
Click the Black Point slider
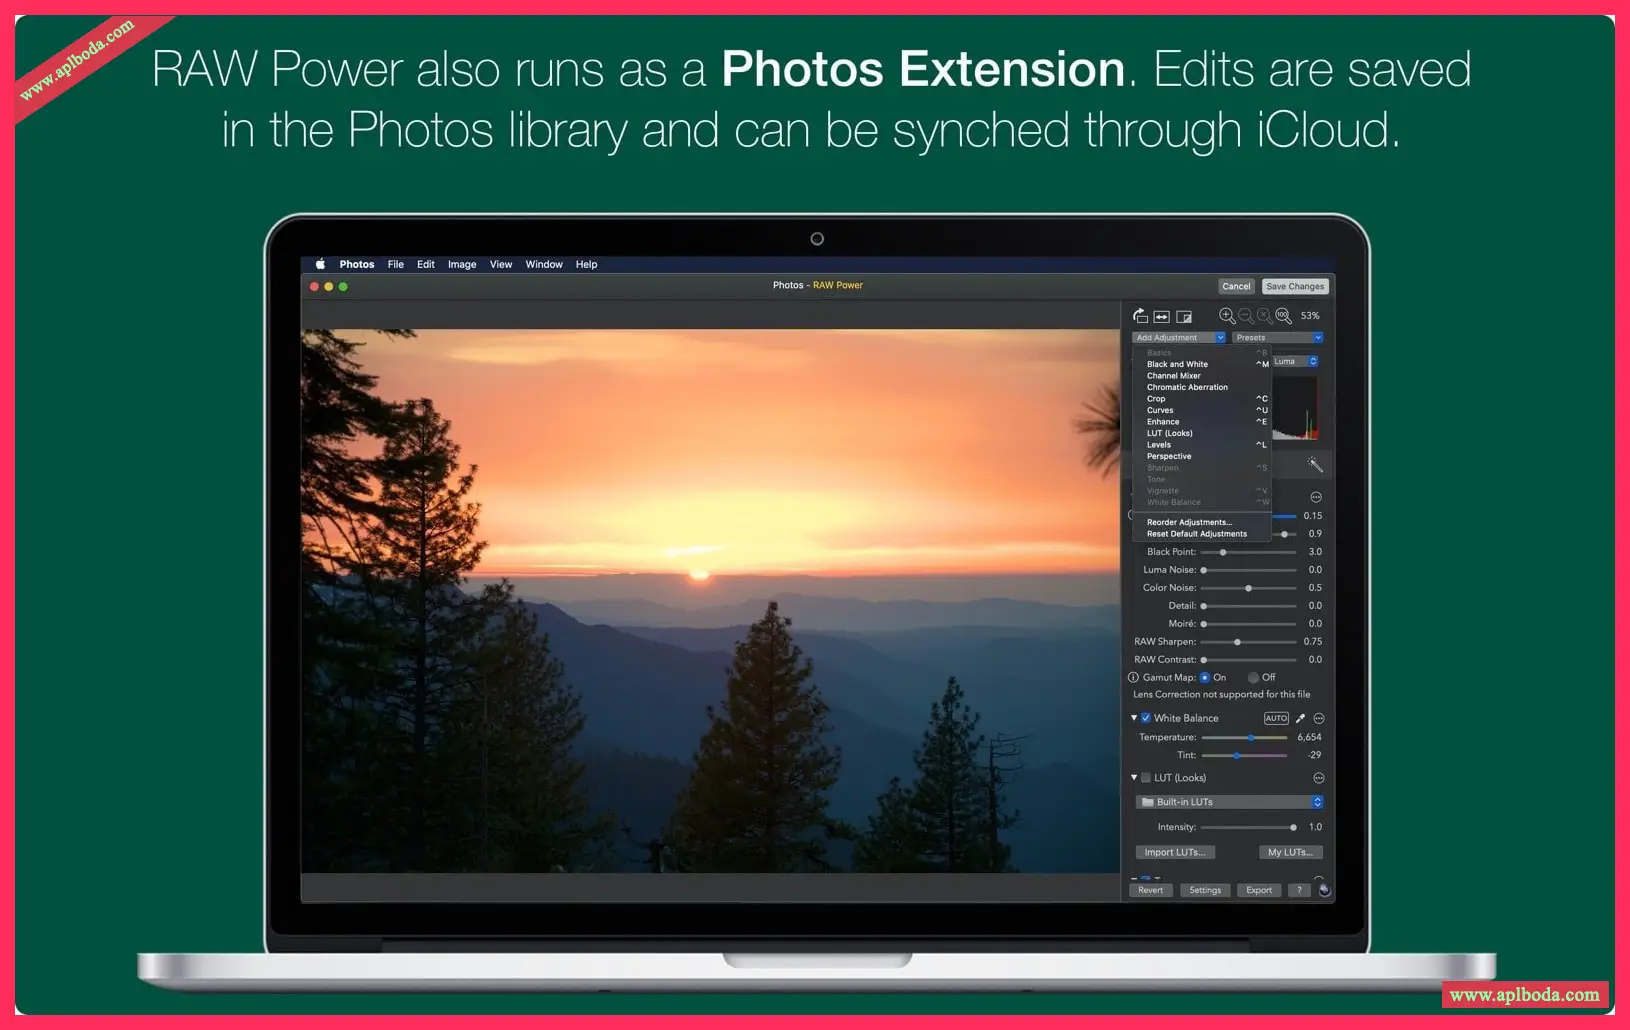pyautogui.click(x=1248, y=552)
